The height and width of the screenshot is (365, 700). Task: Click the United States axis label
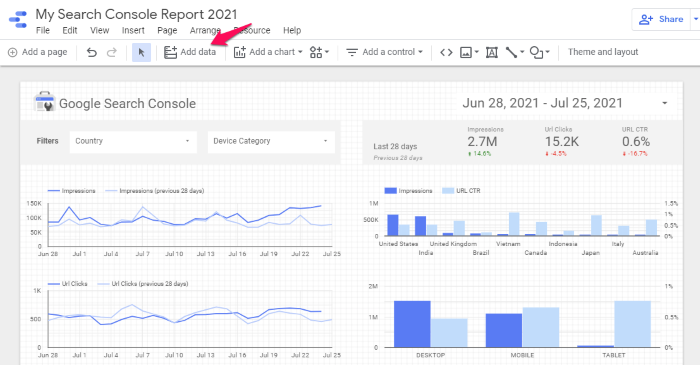click(398, 244)
